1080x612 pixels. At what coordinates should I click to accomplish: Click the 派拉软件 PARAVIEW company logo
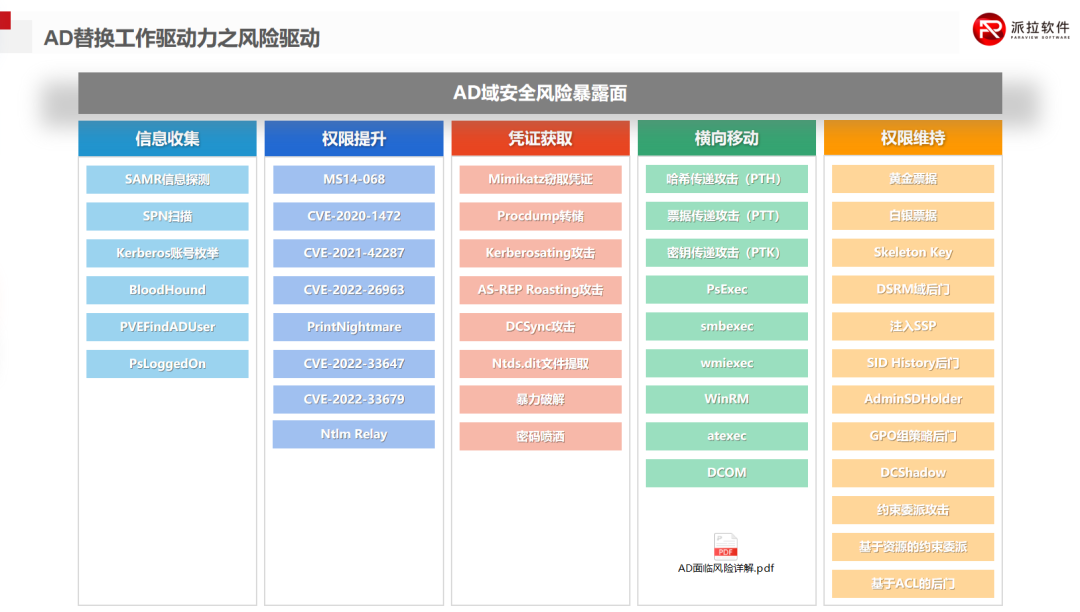(x=1020, y=29)
